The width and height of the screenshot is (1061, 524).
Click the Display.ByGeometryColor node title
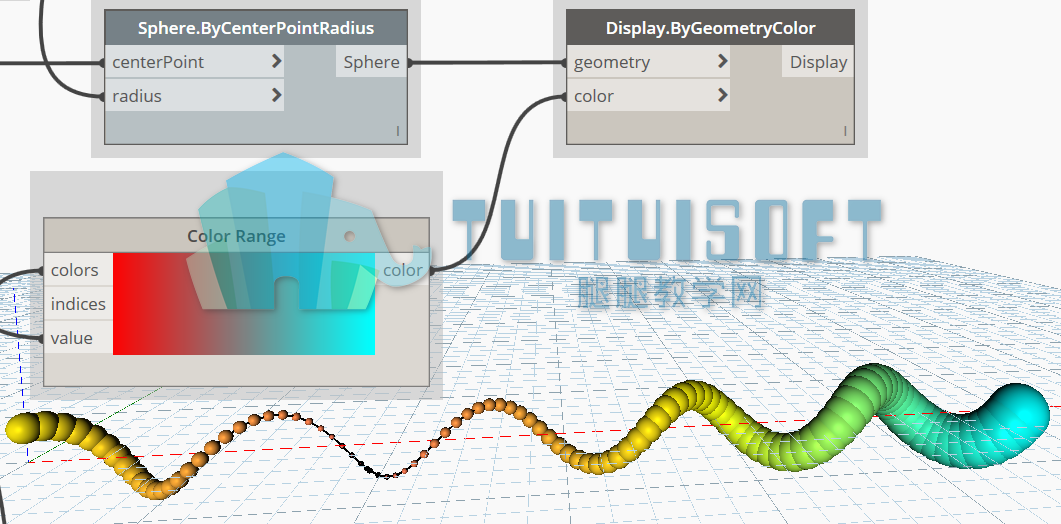coord(710,28)
